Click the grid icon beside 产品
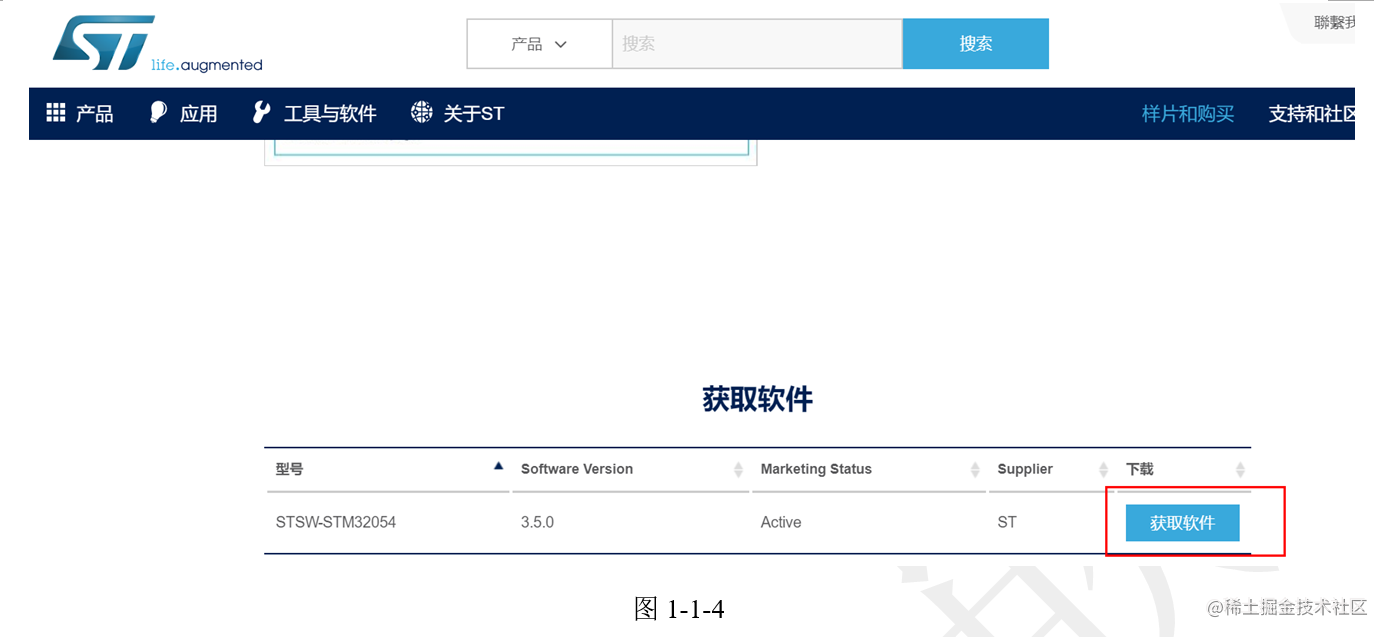Image resolution: width=1387 pixels, height=637 pixels. pos(56,113)
